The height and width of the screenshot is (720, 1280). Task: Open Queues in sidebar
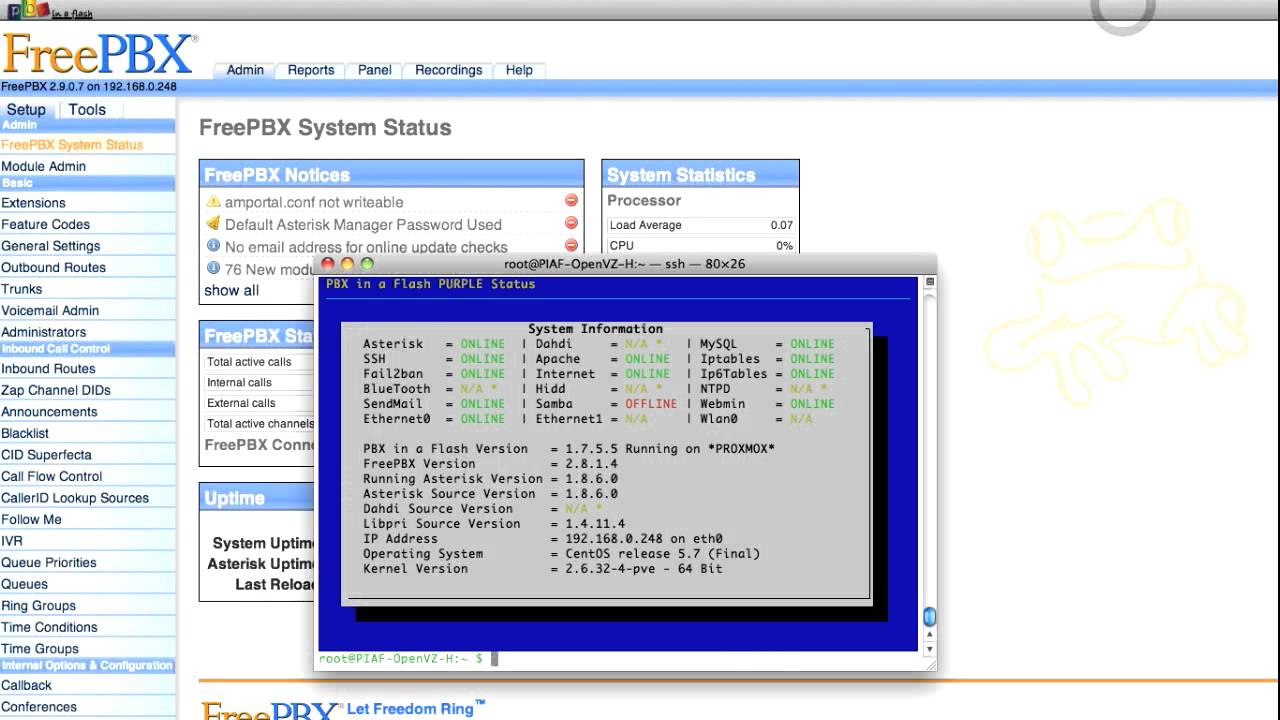25,584
